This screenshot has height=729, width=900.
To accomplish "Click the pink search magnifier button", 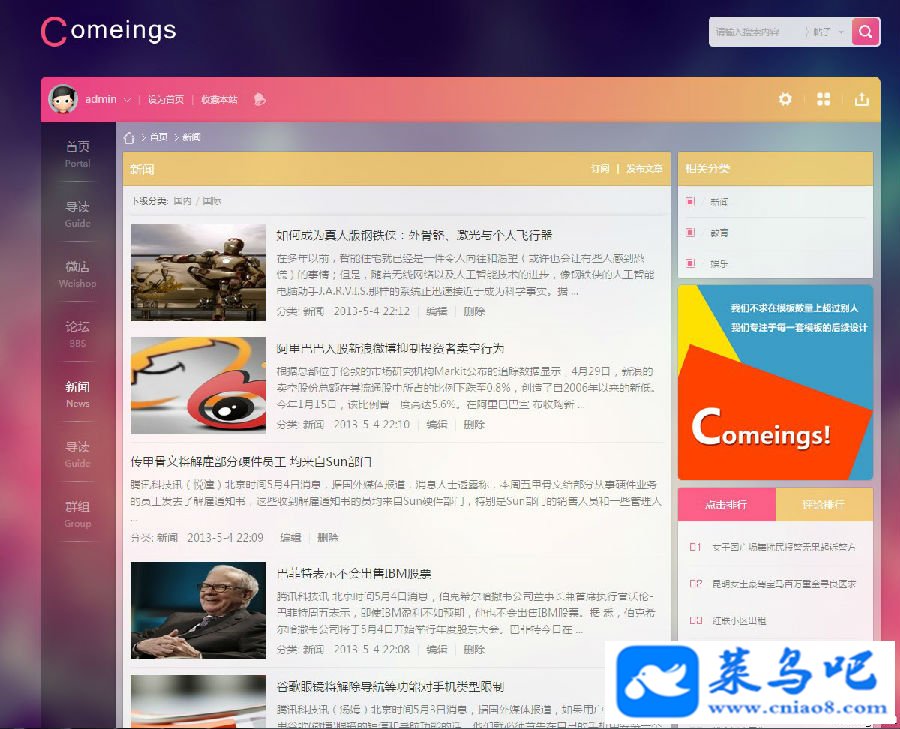I will click(866, 32).
